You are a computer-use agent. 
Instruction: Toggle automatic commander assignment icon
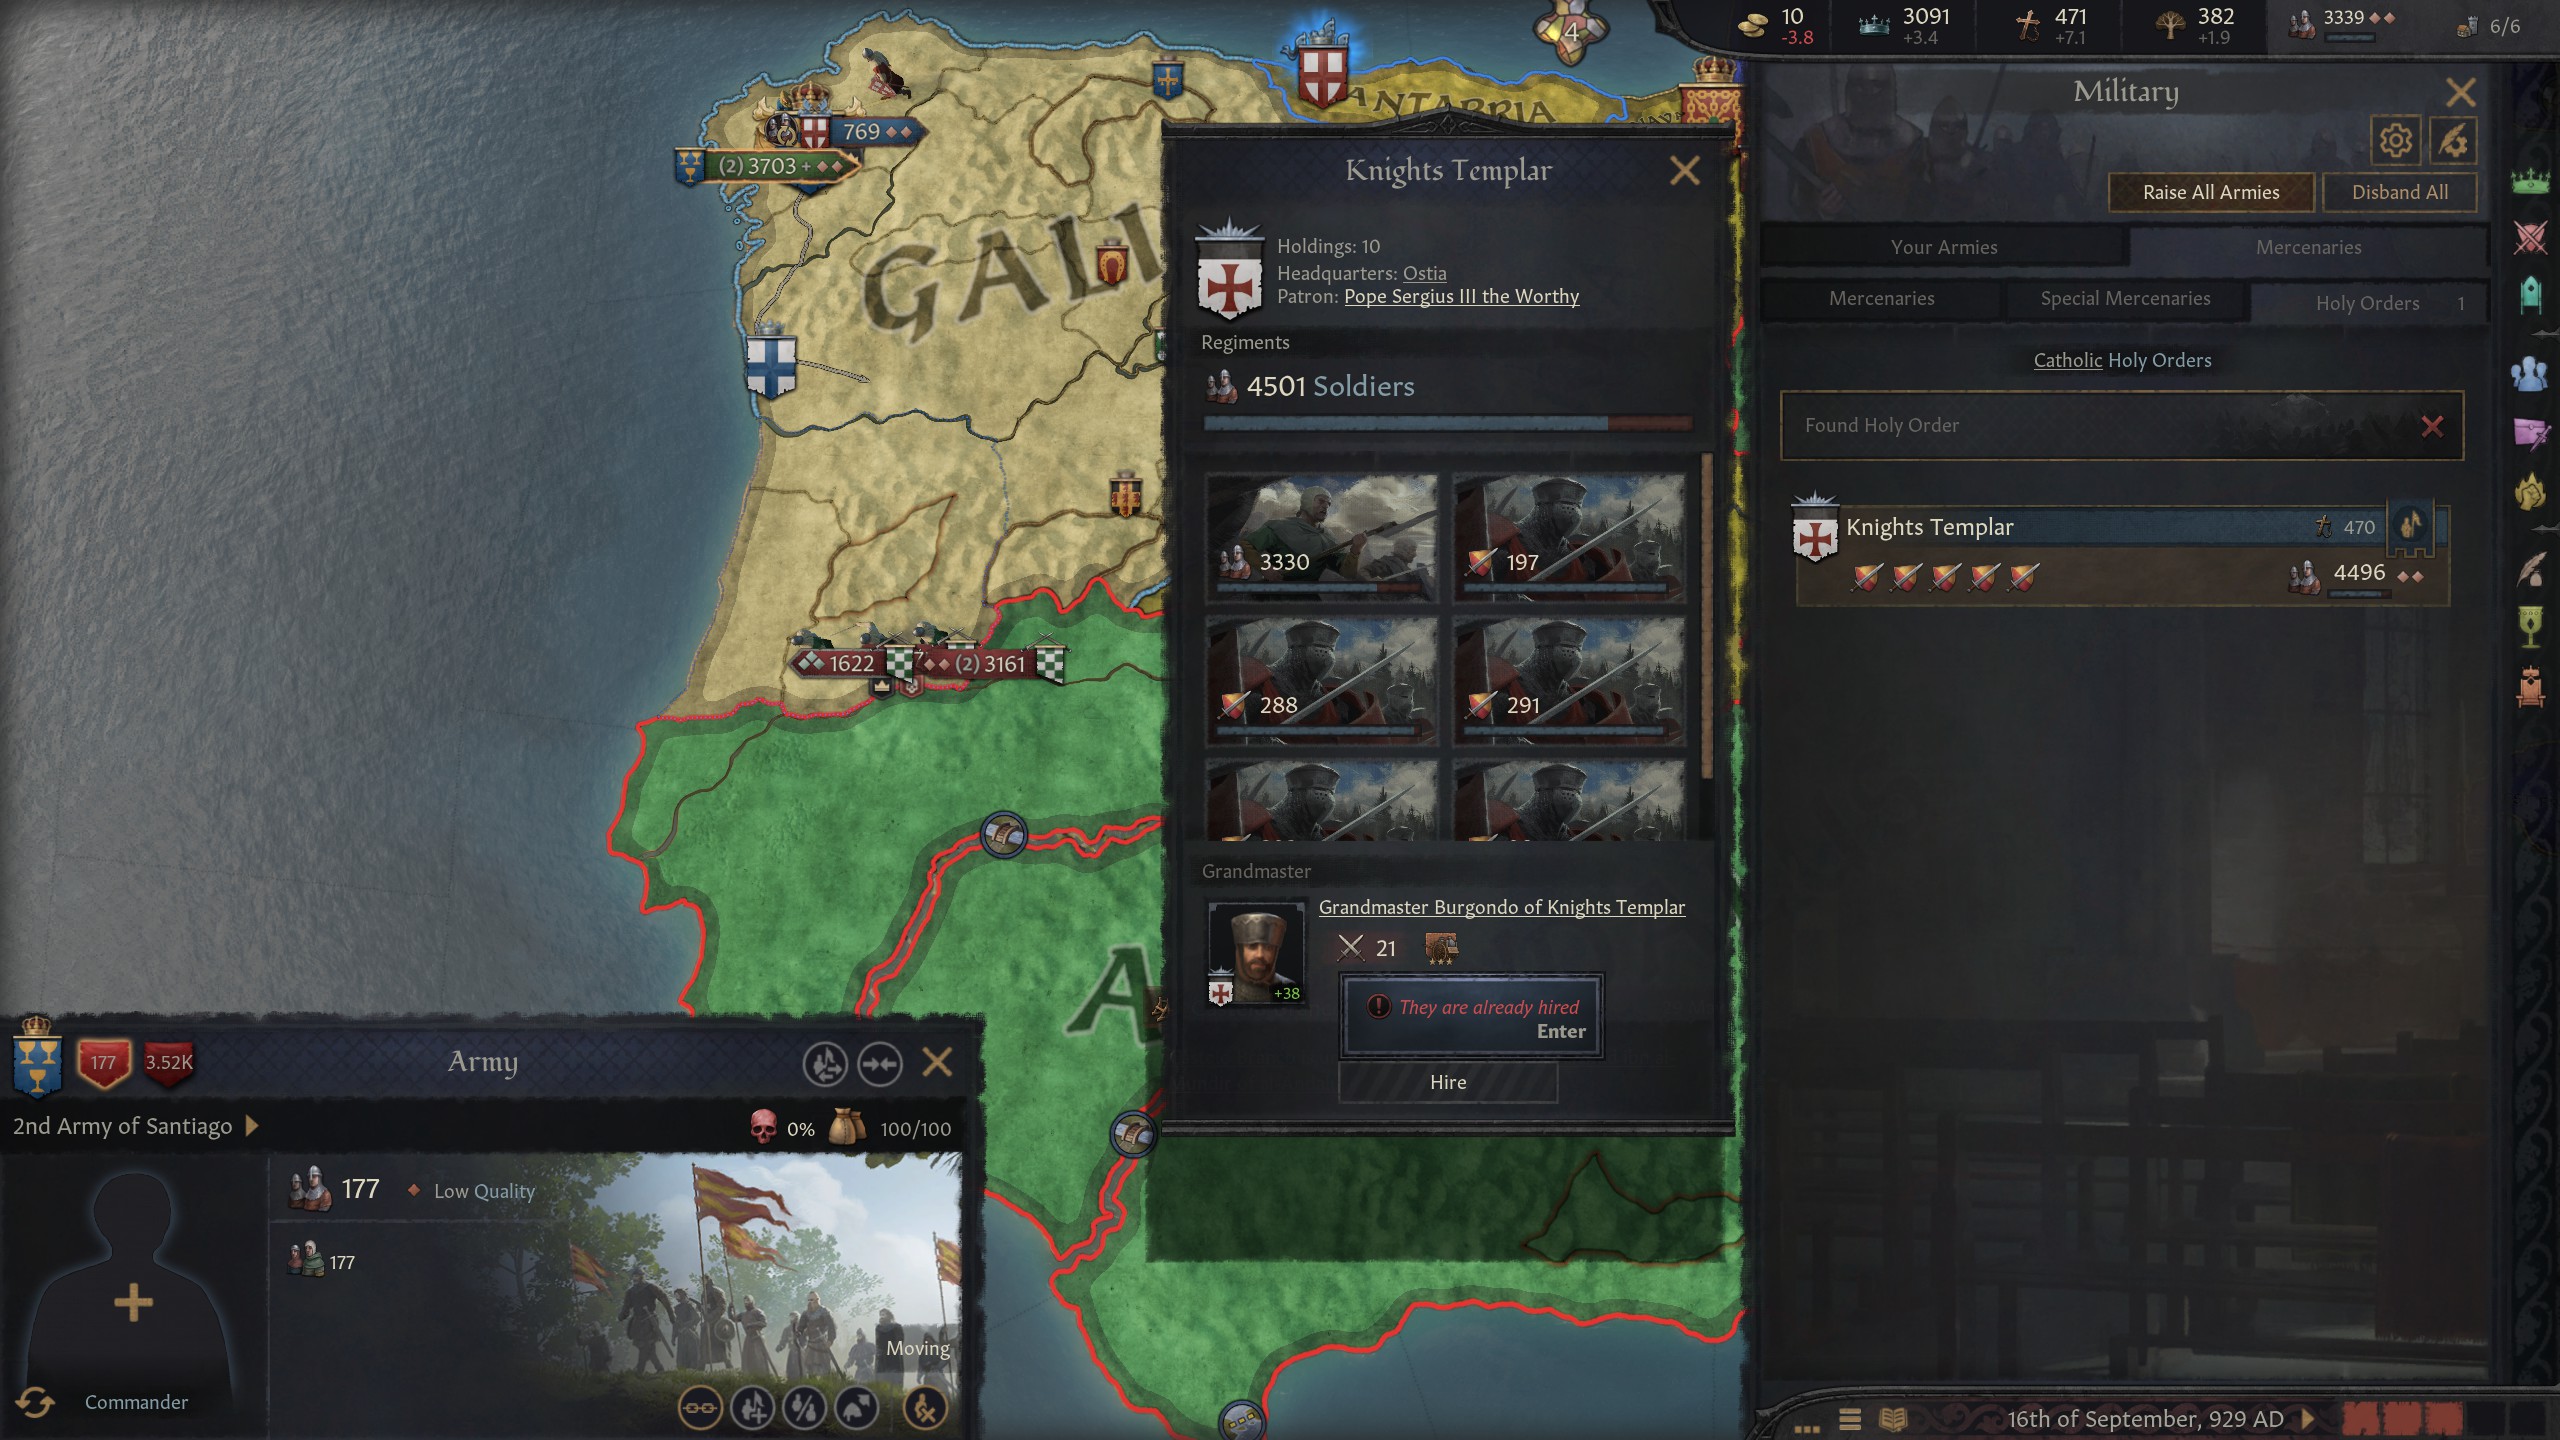click(35, 1402)
